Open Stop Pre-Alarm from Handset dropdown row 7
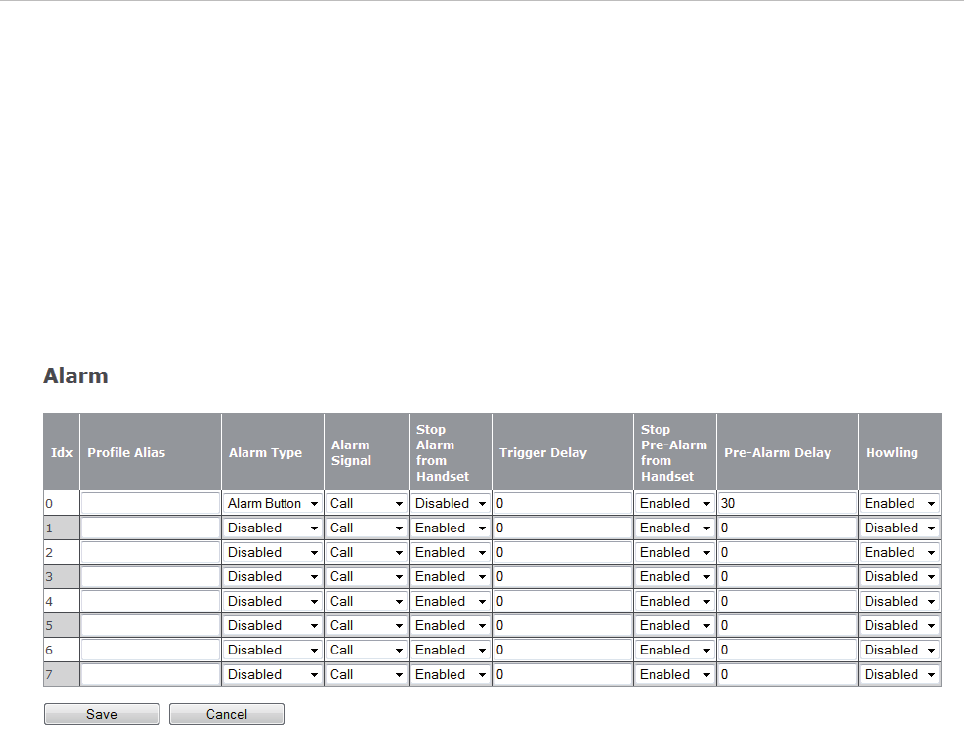 675,674
